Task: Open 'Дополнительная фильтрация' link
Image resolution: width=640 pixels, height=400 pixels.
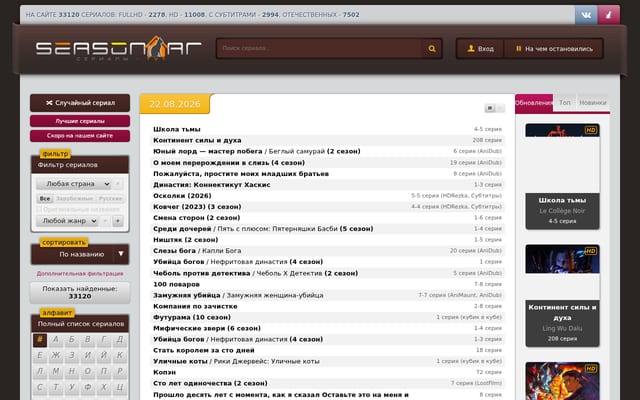Action: point(80,273)
